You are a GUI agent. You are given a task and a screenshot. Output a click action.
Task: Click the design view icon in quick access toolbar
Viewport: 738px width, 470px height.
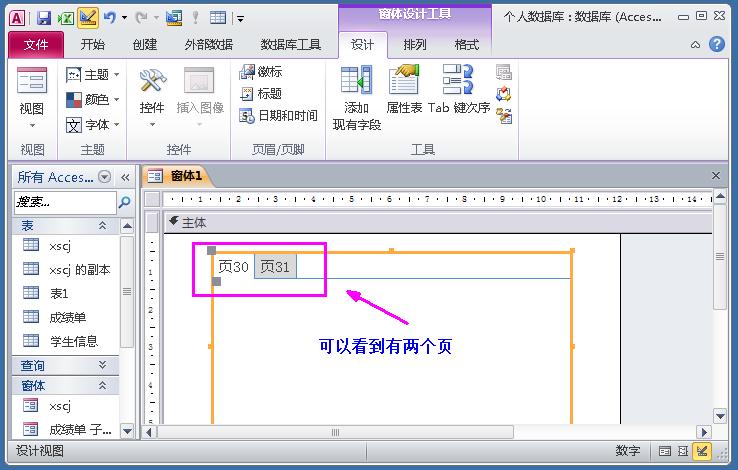tap(88, 18)
